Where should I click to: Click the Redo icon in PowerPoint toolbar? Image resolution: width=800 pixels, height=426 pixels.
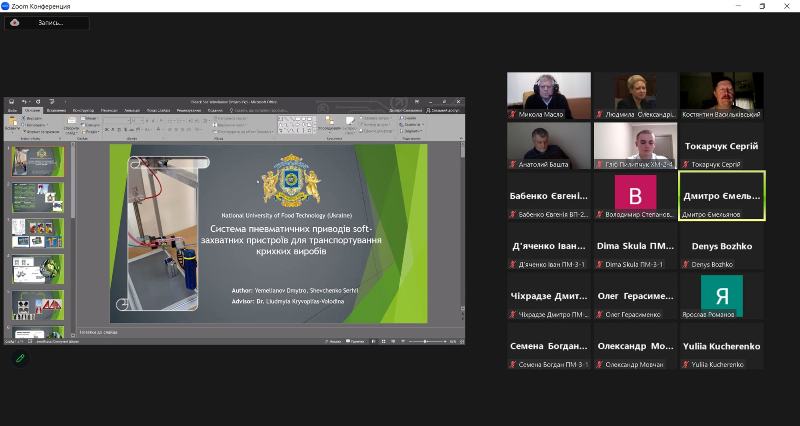click(x=38, y=102)
